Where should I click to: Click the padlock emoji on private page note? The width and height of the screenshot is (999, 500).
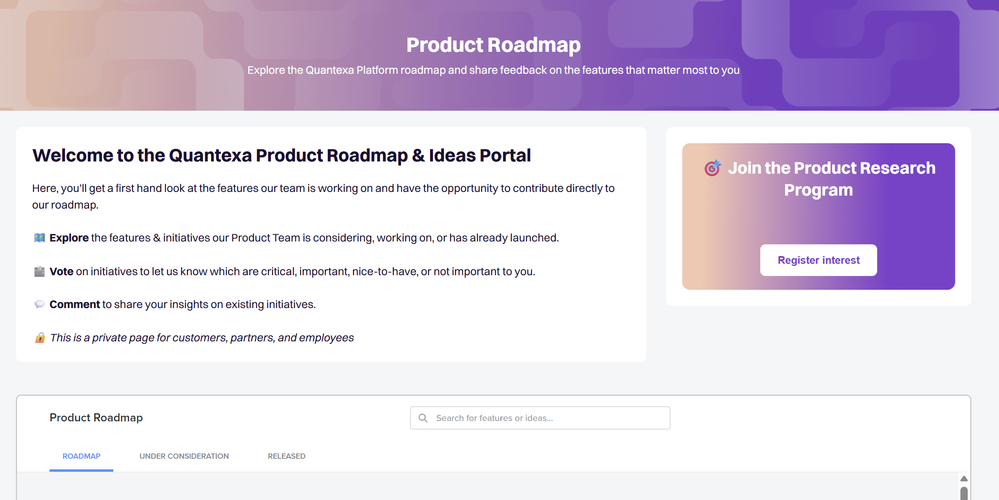click(40, 338)
